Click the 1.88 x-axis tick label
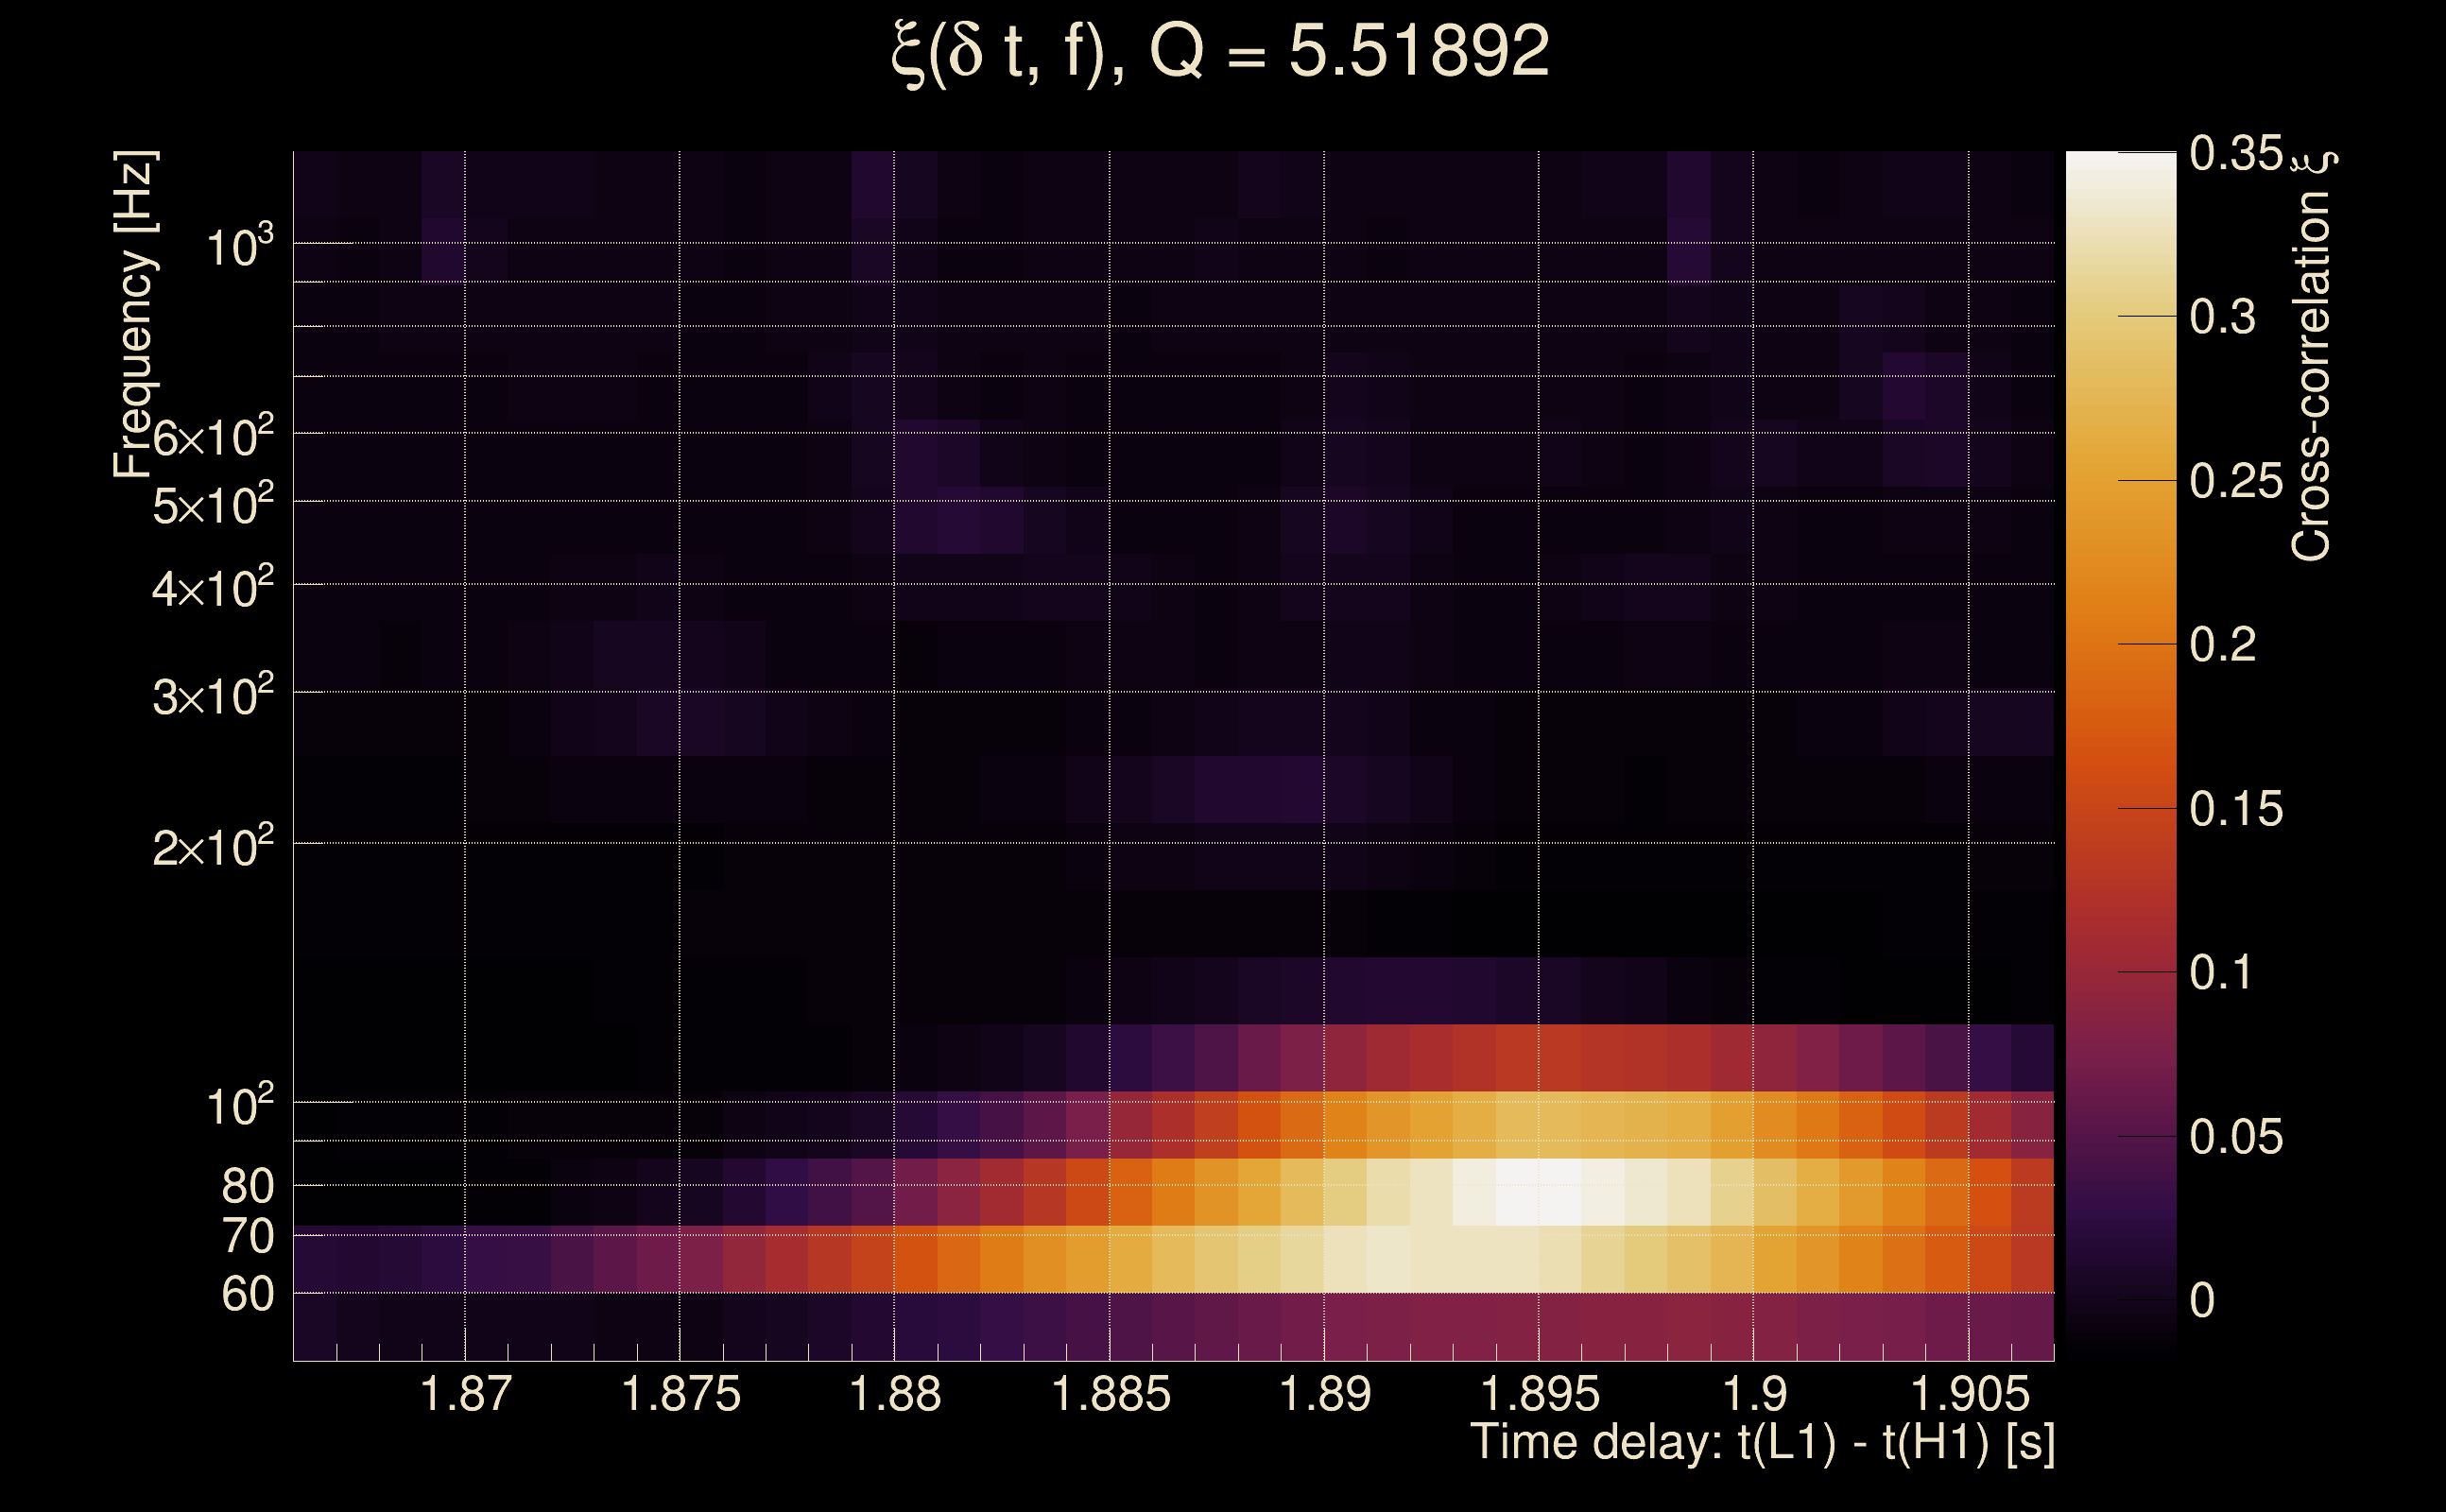 click(895, 1394)
